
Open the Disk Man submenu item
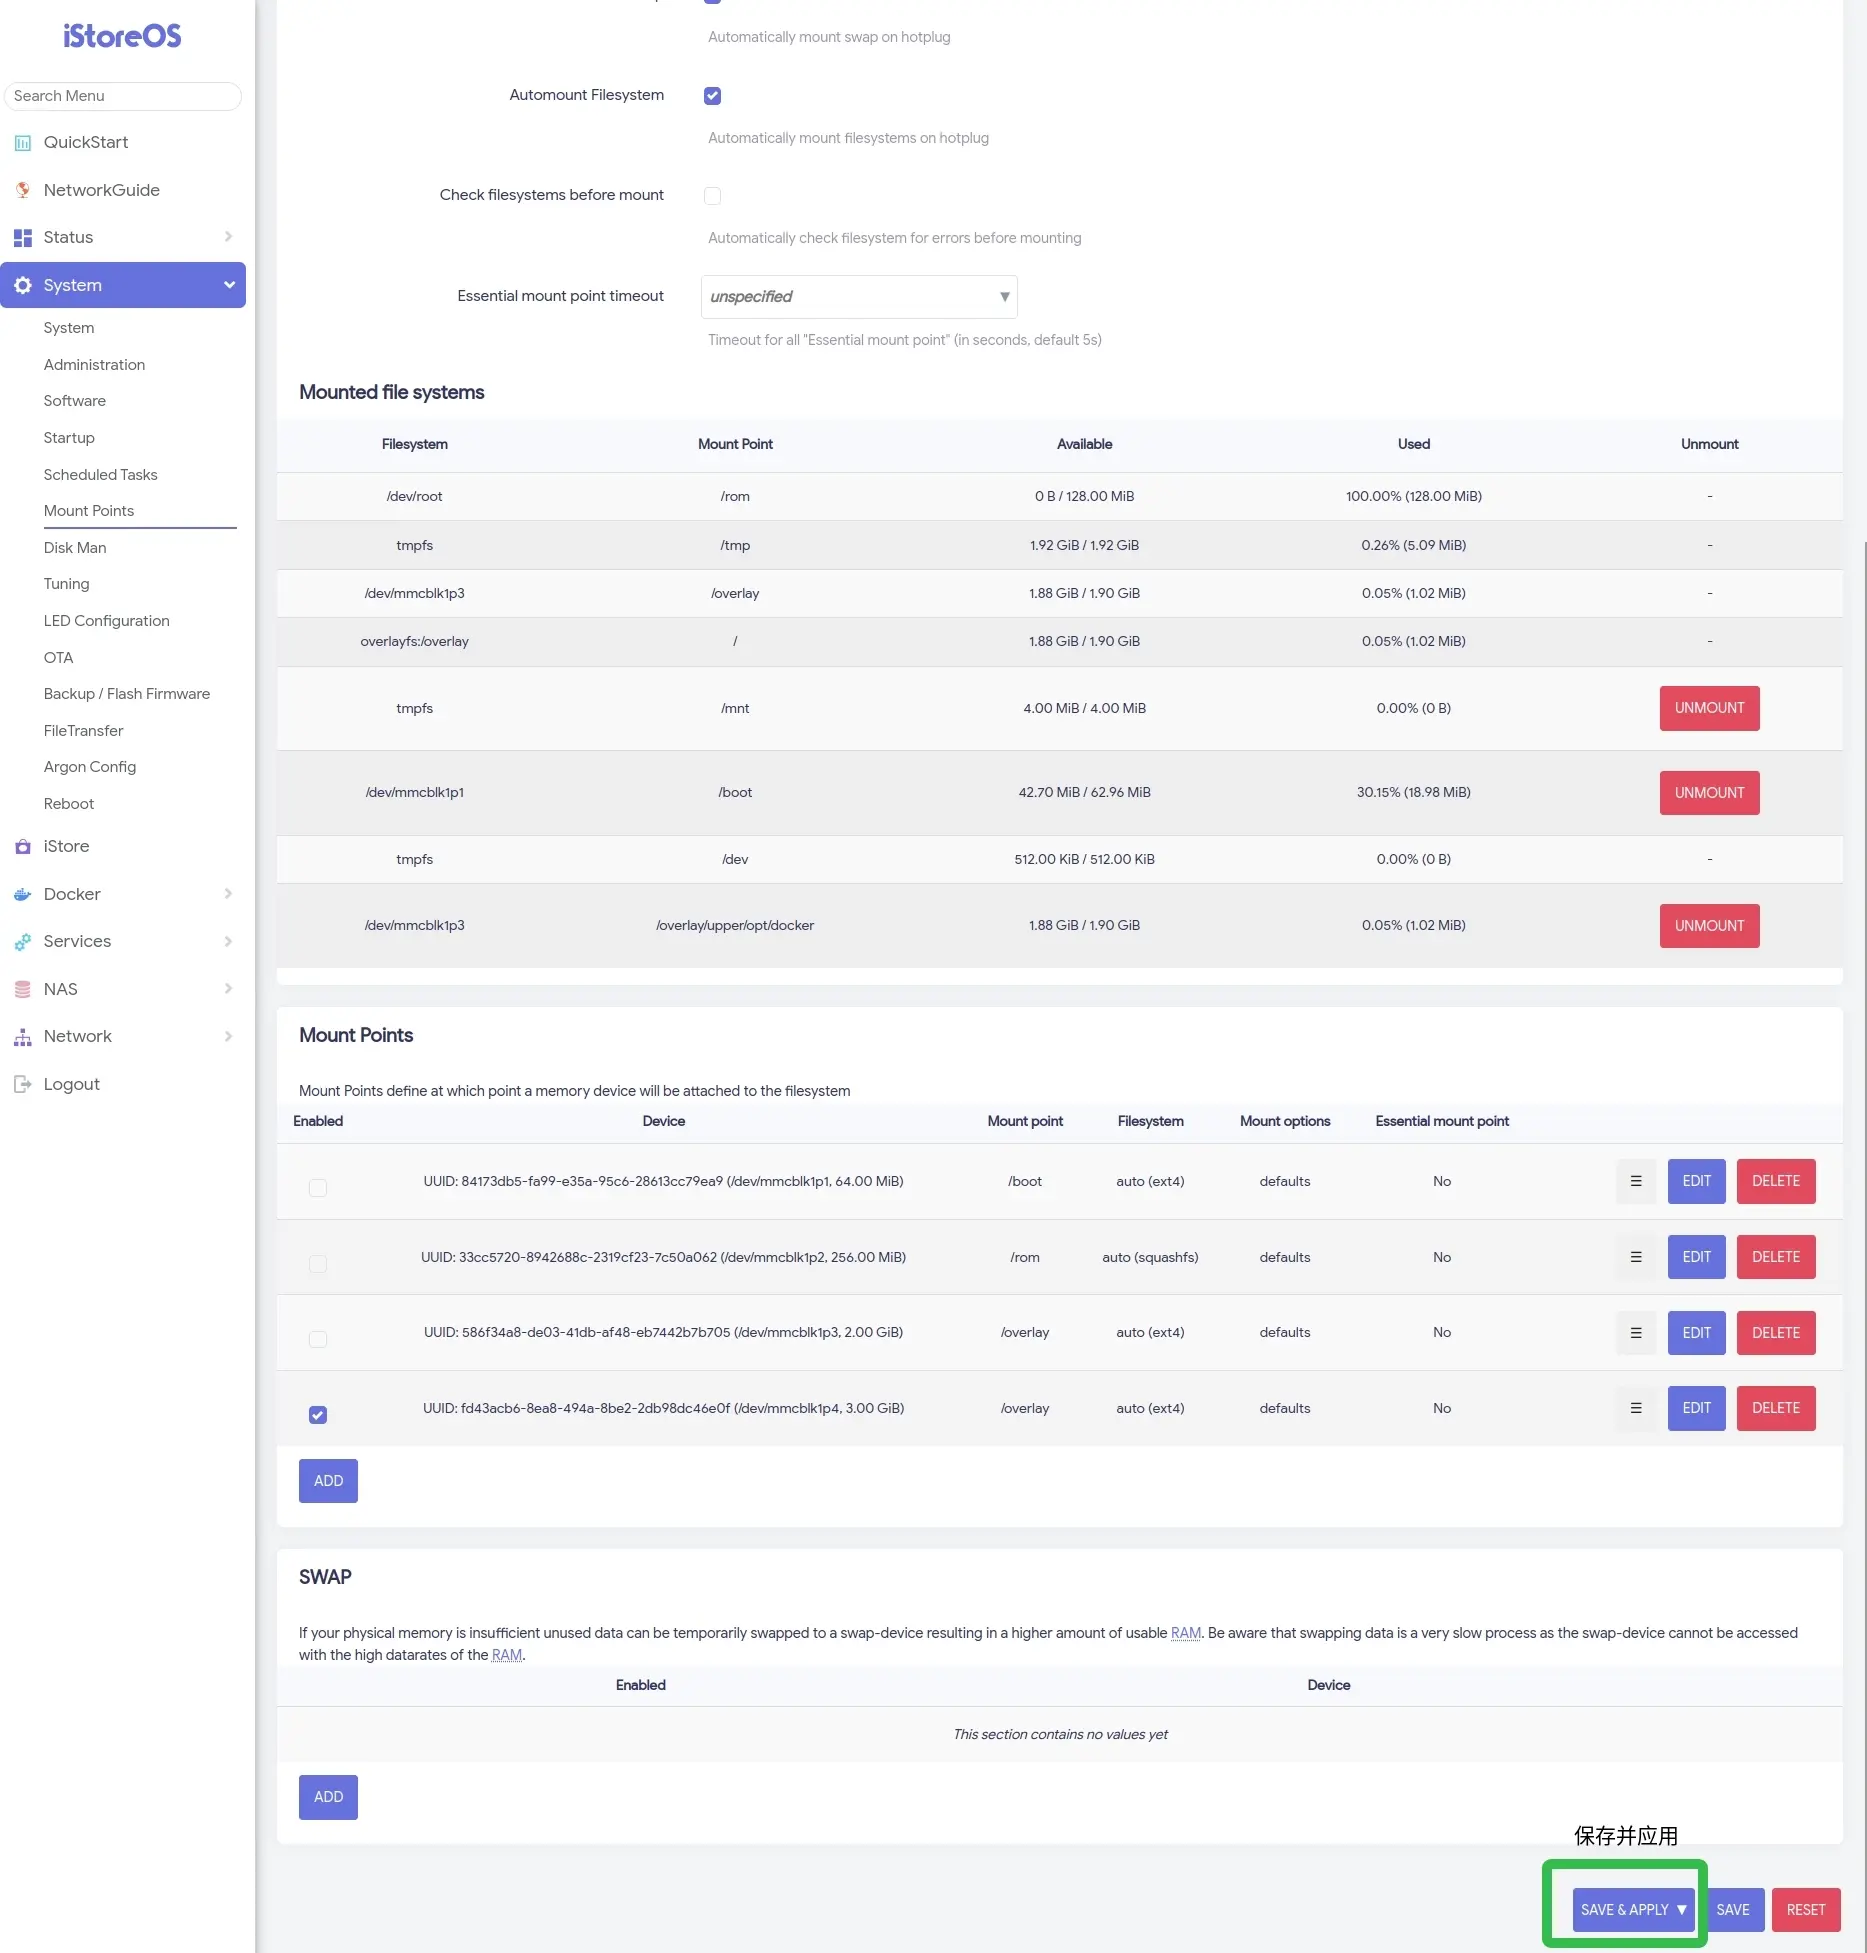75,548
